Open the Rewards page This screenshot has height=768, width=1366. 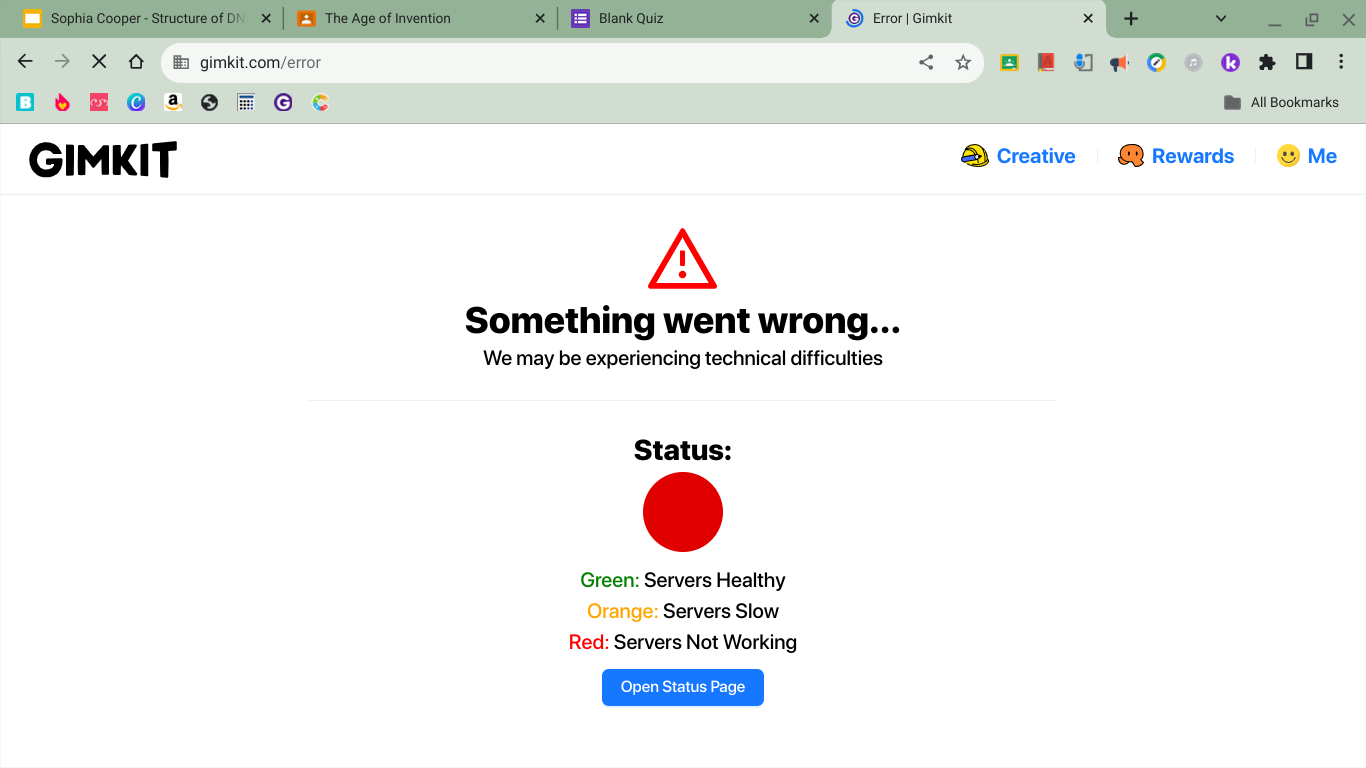point(1176,156)
